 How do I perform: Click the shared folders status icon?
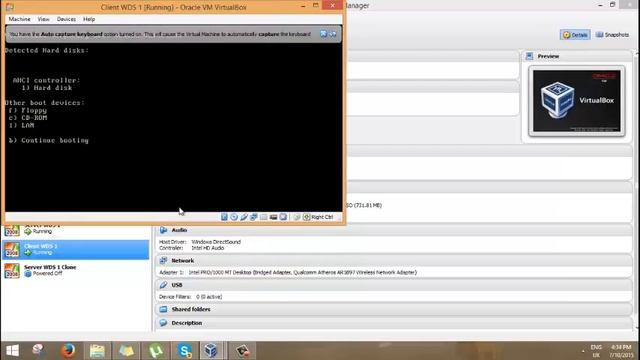click(x=263, y=217)
